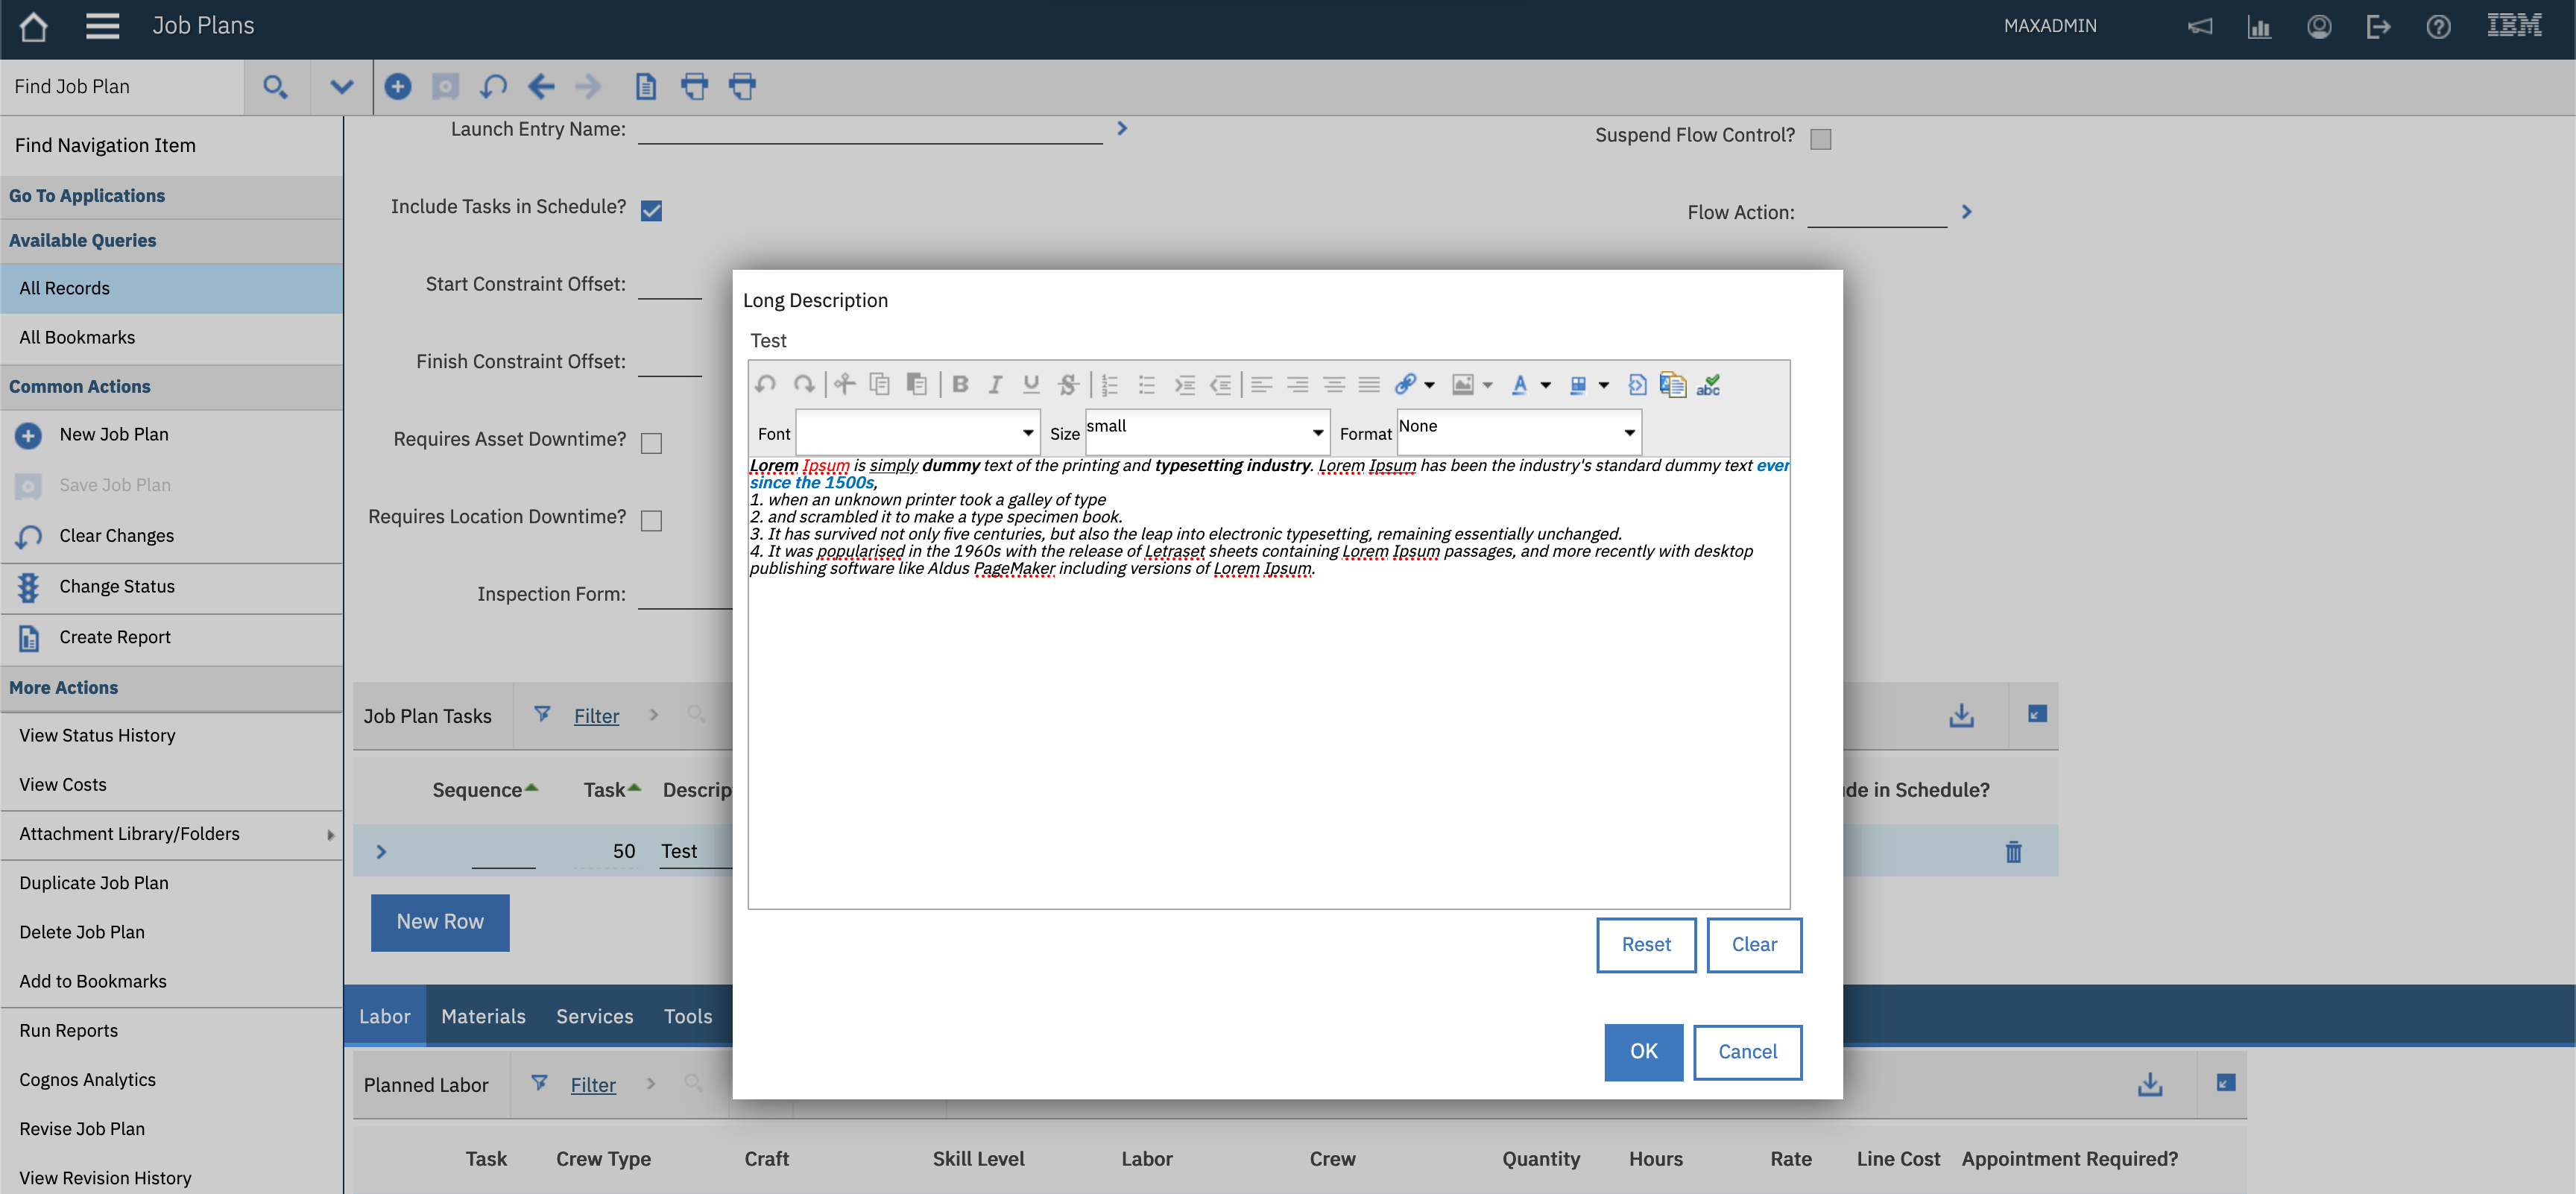
Task: Open the Size dropdown in the editor
Action: (x=1317, y=431)
